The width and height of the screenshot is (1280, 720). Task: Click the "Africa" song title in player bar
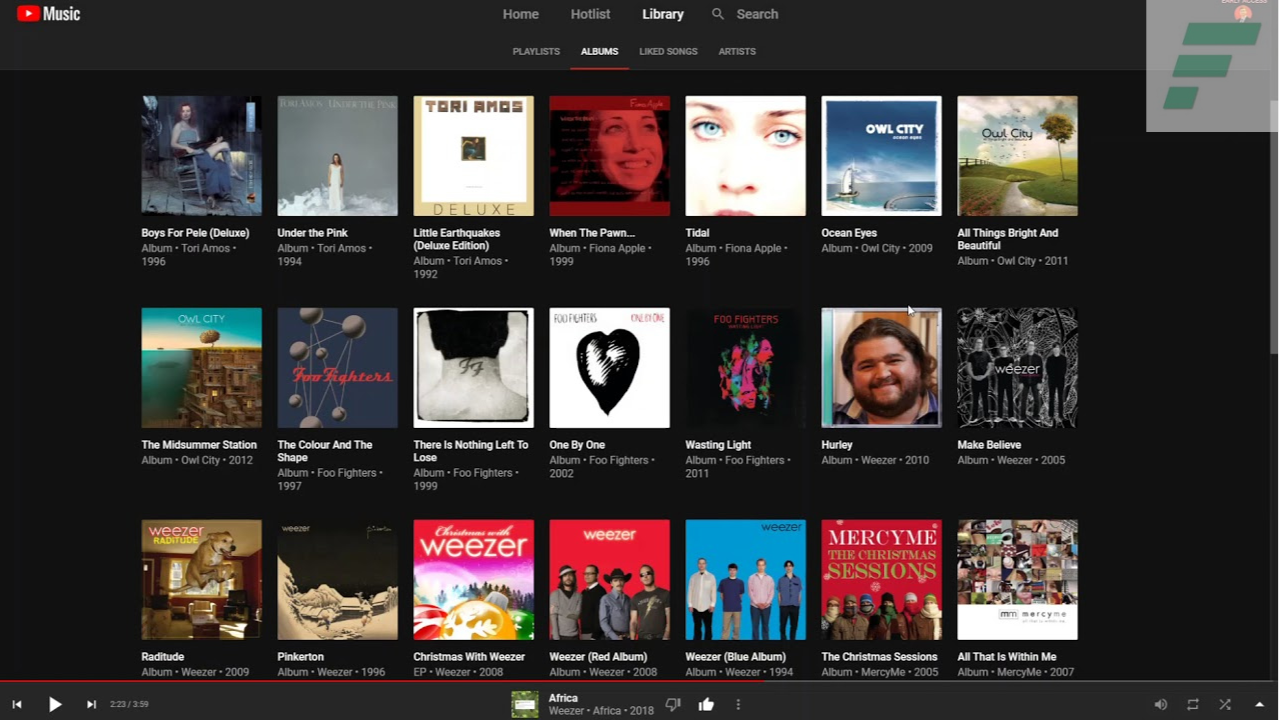coord(563,698)
